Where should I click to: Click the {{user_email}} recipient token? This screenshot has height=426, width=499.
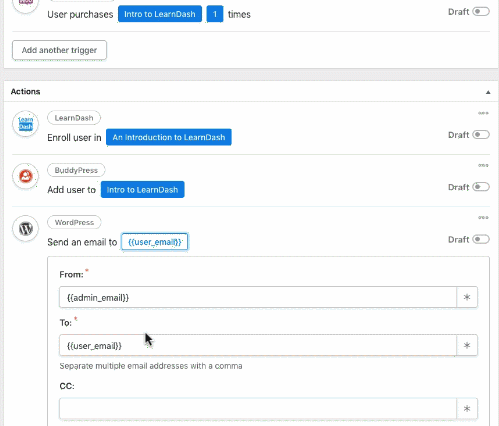pos(154,242)
